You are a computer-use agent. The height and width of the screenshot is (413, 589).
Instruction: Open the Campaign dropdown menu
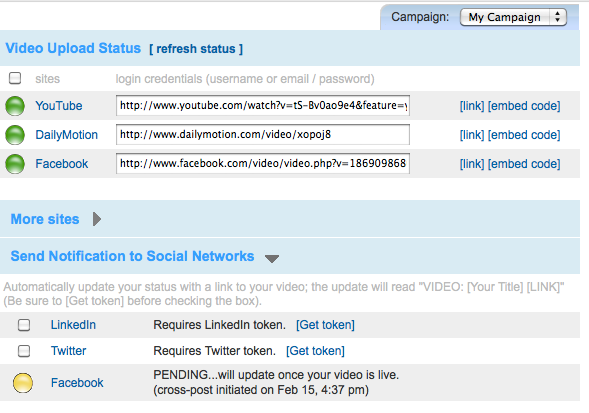pyautogui.click(x=513, y=17)
